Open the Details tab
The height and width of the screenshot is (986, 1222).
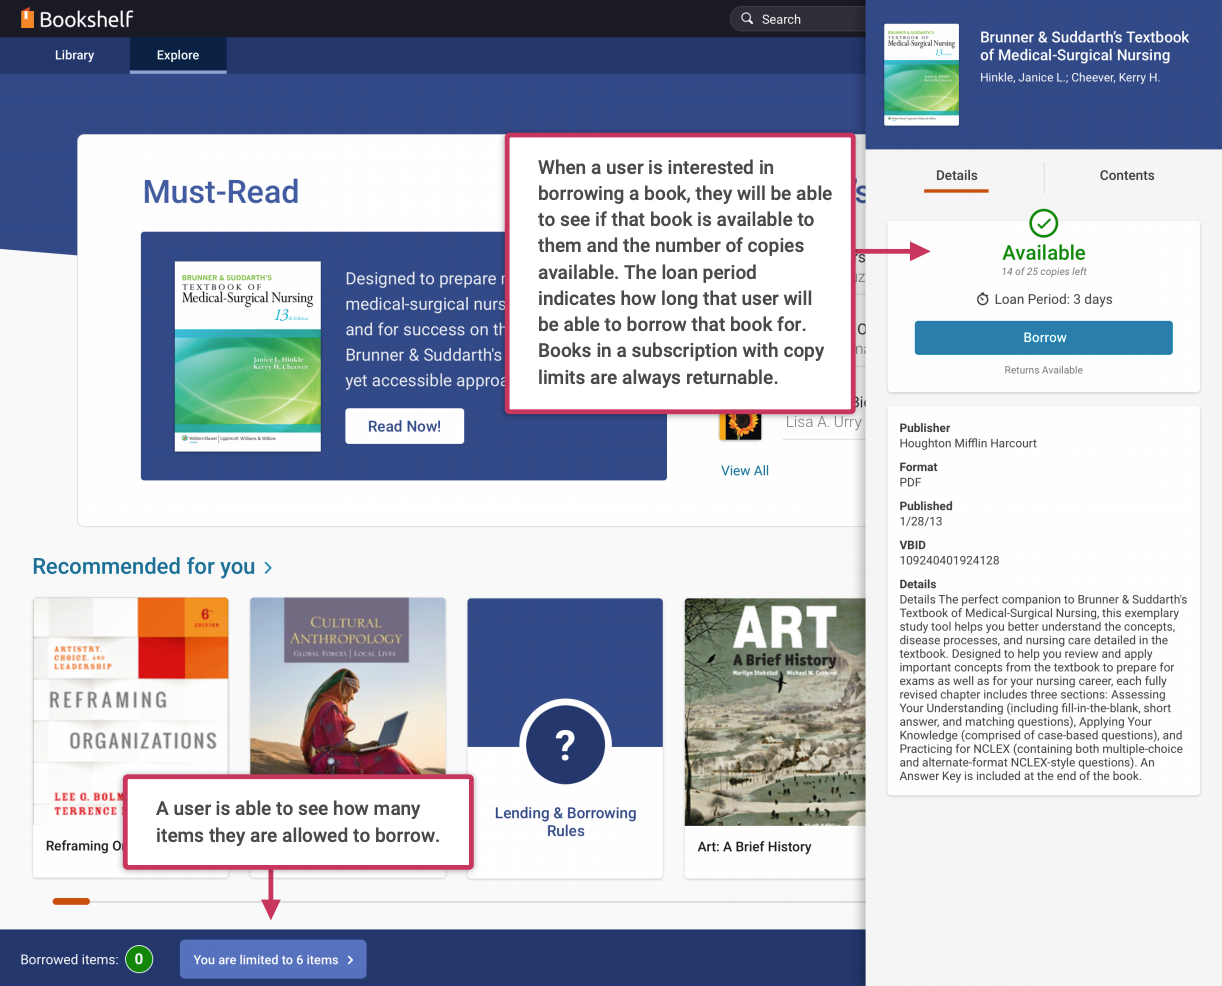[956, 175]
